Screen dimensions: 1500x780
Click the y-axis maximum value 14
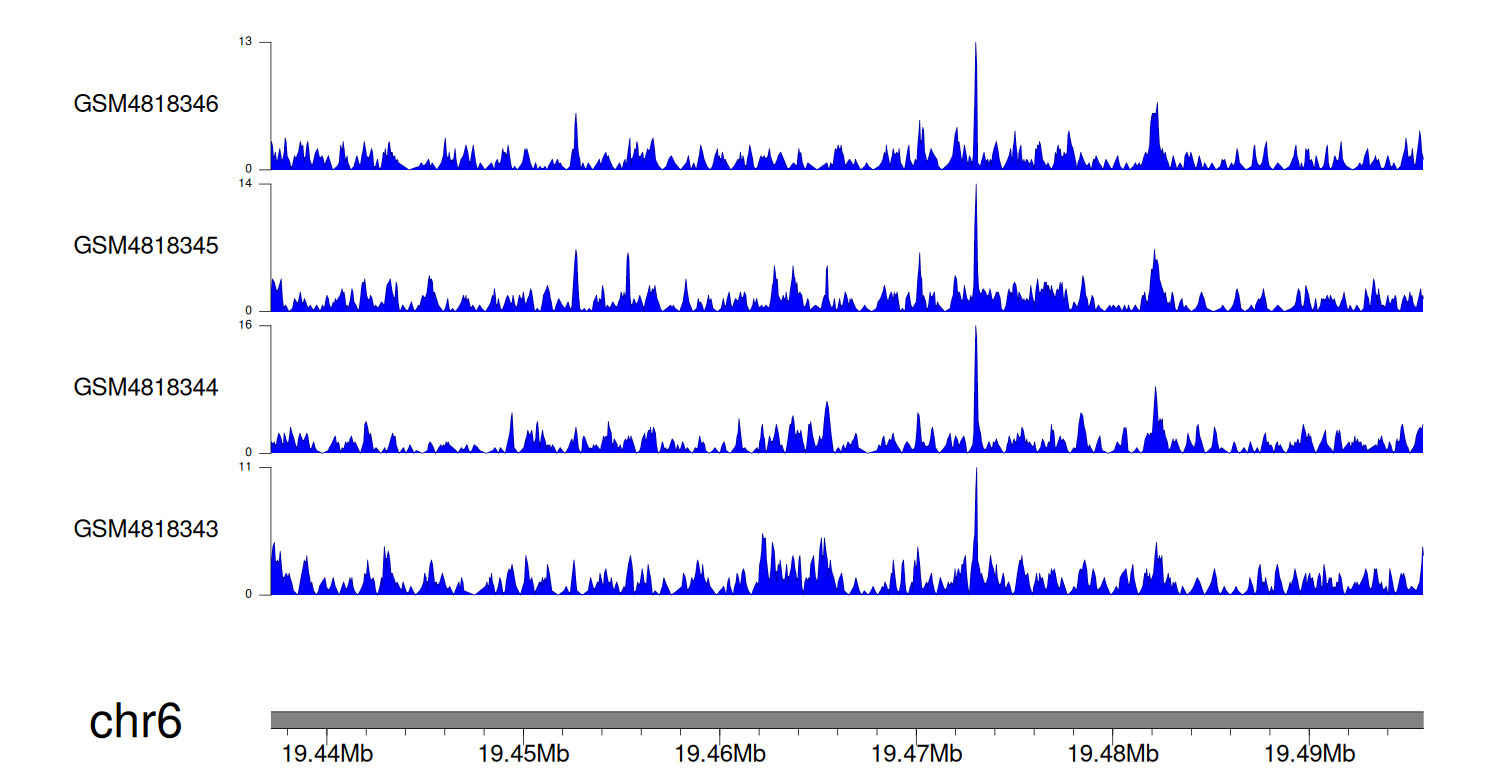[245, 184]
